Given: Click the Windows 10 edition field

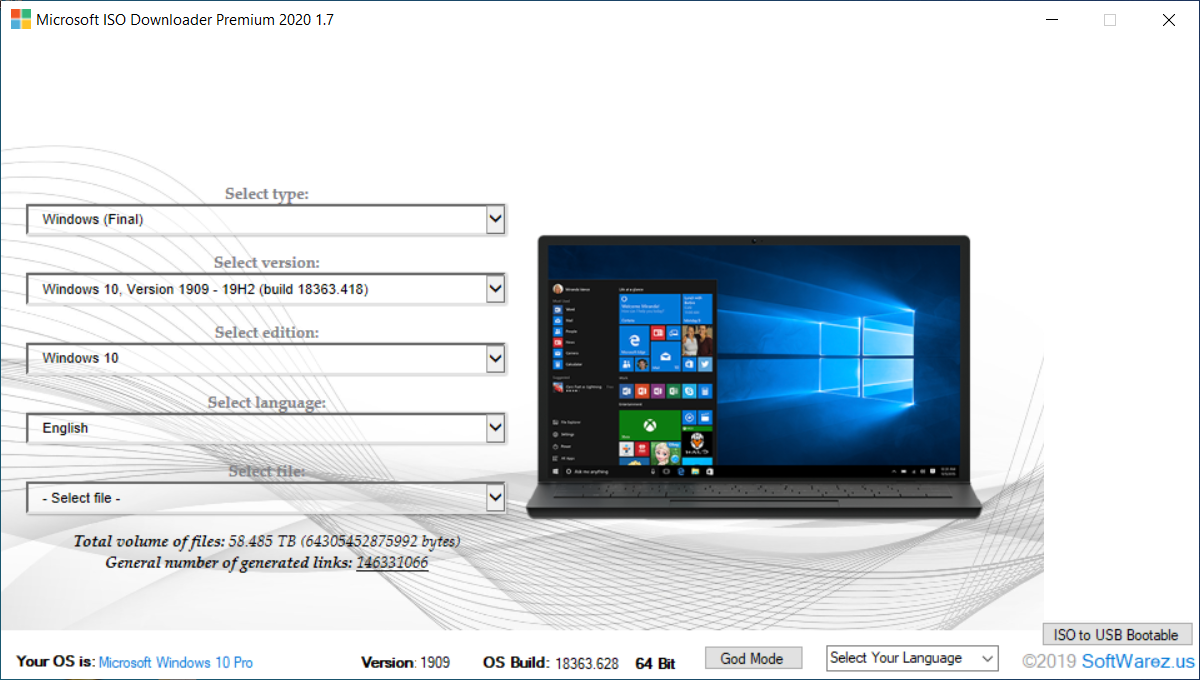Looking at the screenshot, I should 266,358.
